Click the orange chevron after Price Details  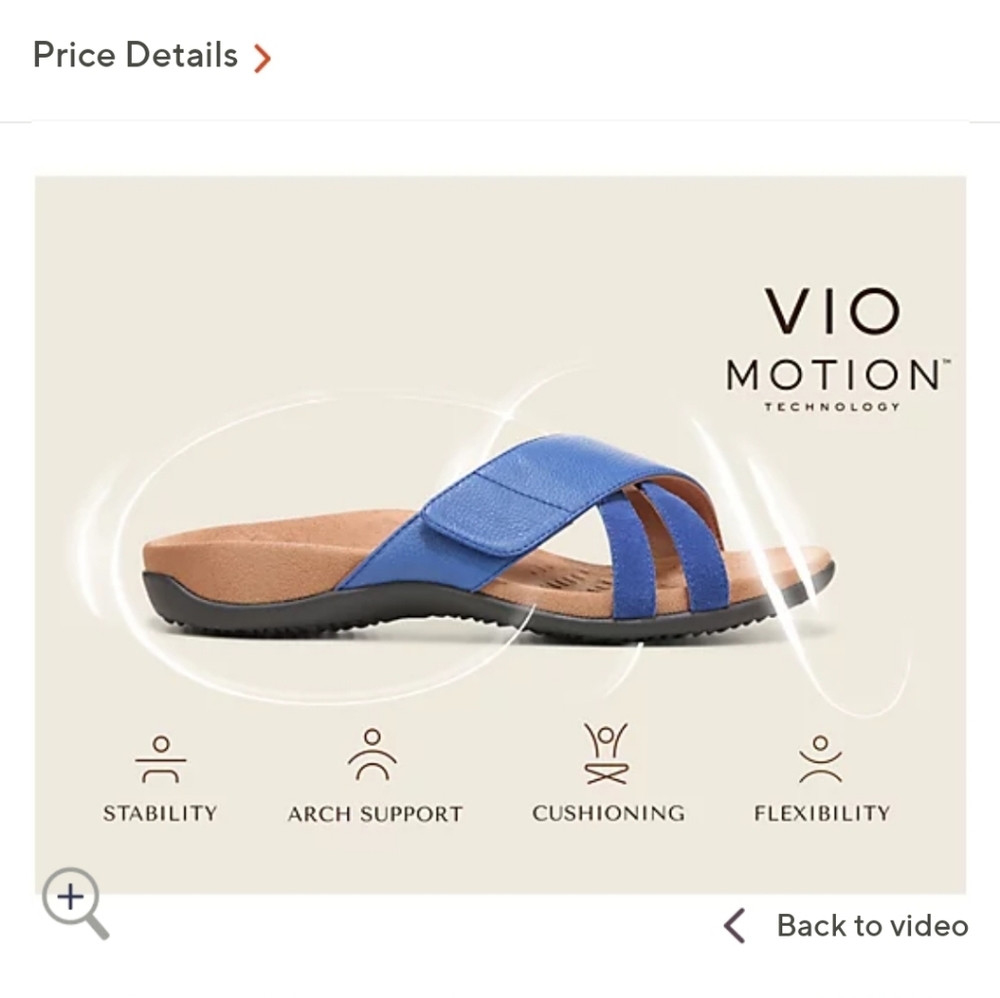click(262, 57)
